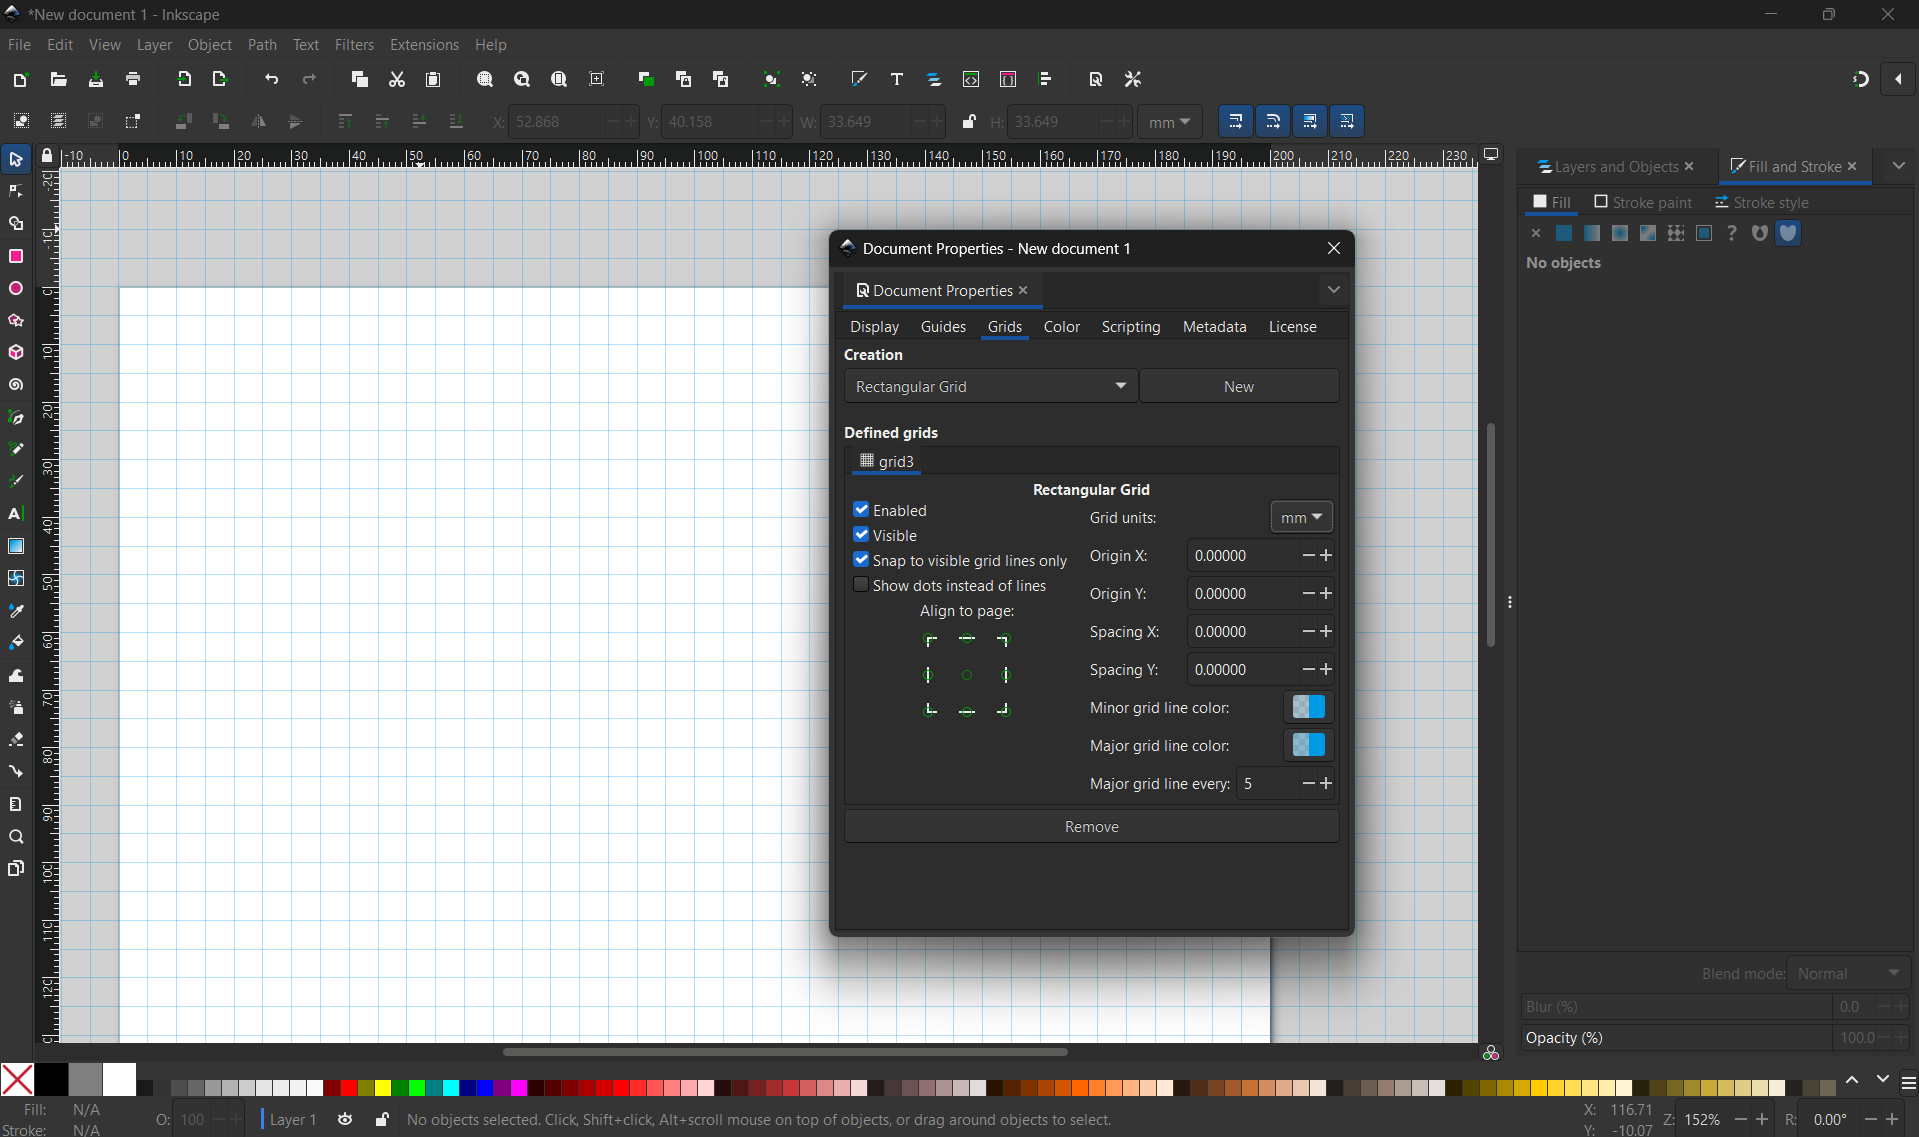Select the Node edit tool
The image size is (1919, 1137).
(16, 191)
